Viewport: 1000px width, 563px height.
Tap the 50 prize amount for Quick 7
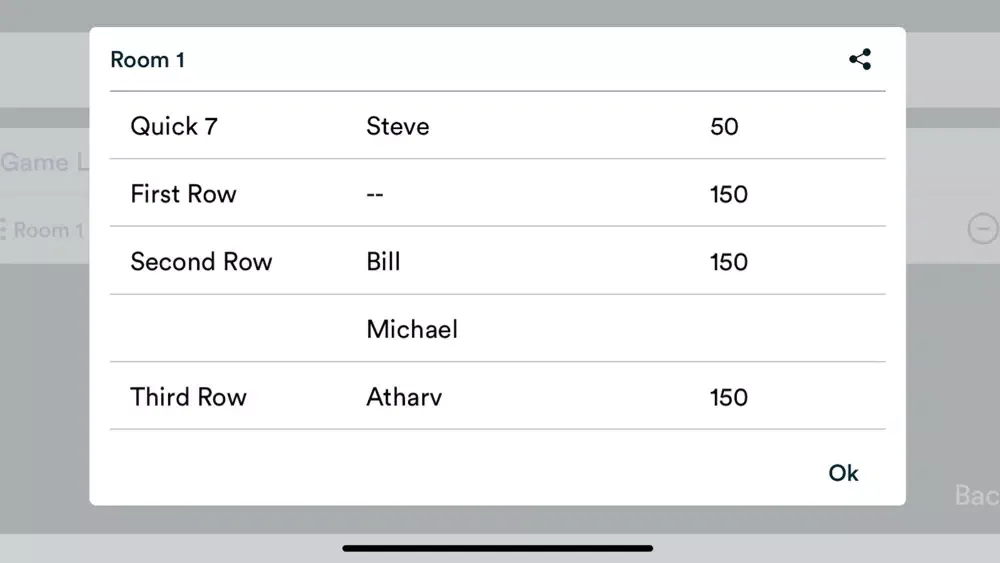(x=724, y=127)
